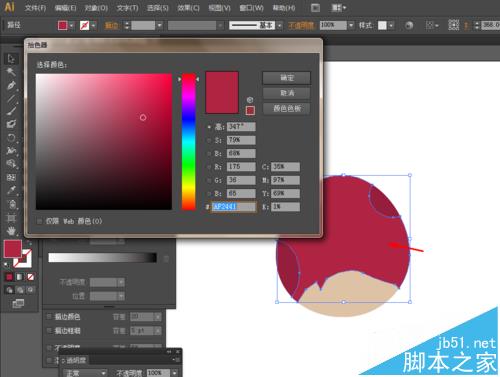Select the Eraser tool
Screen dimensions: 500x377
coord(11,124)
